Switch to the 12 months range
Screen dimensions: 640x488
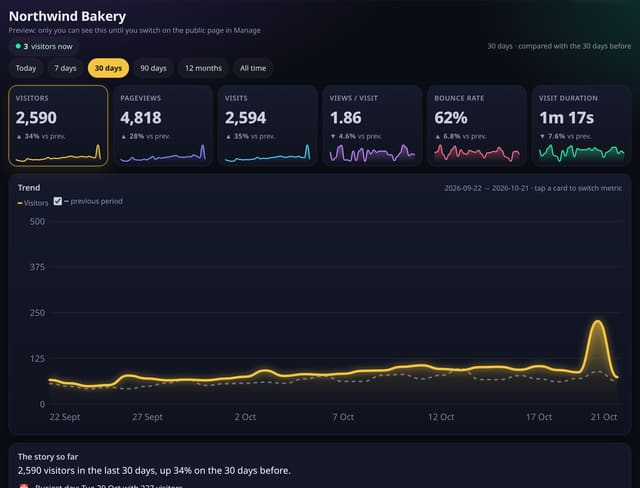[203, 68]
